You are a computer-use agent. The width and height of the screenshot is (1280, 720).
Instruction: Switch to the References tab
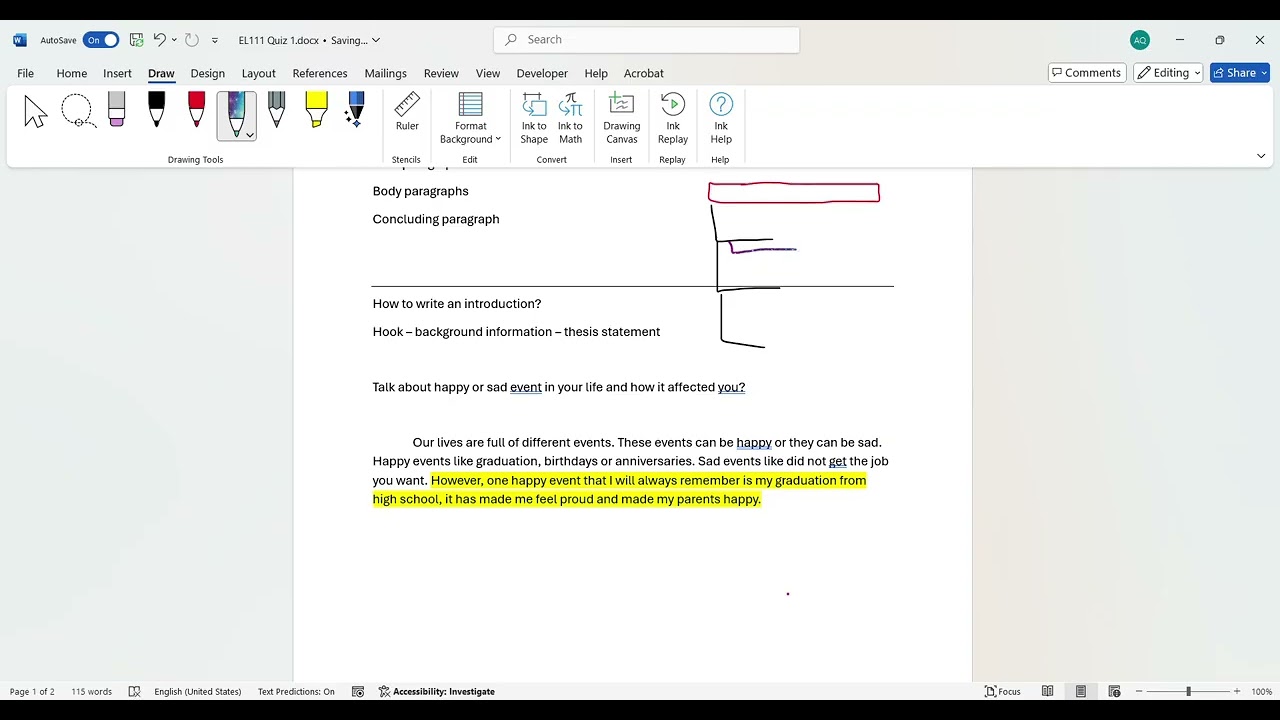coord(320,73)
